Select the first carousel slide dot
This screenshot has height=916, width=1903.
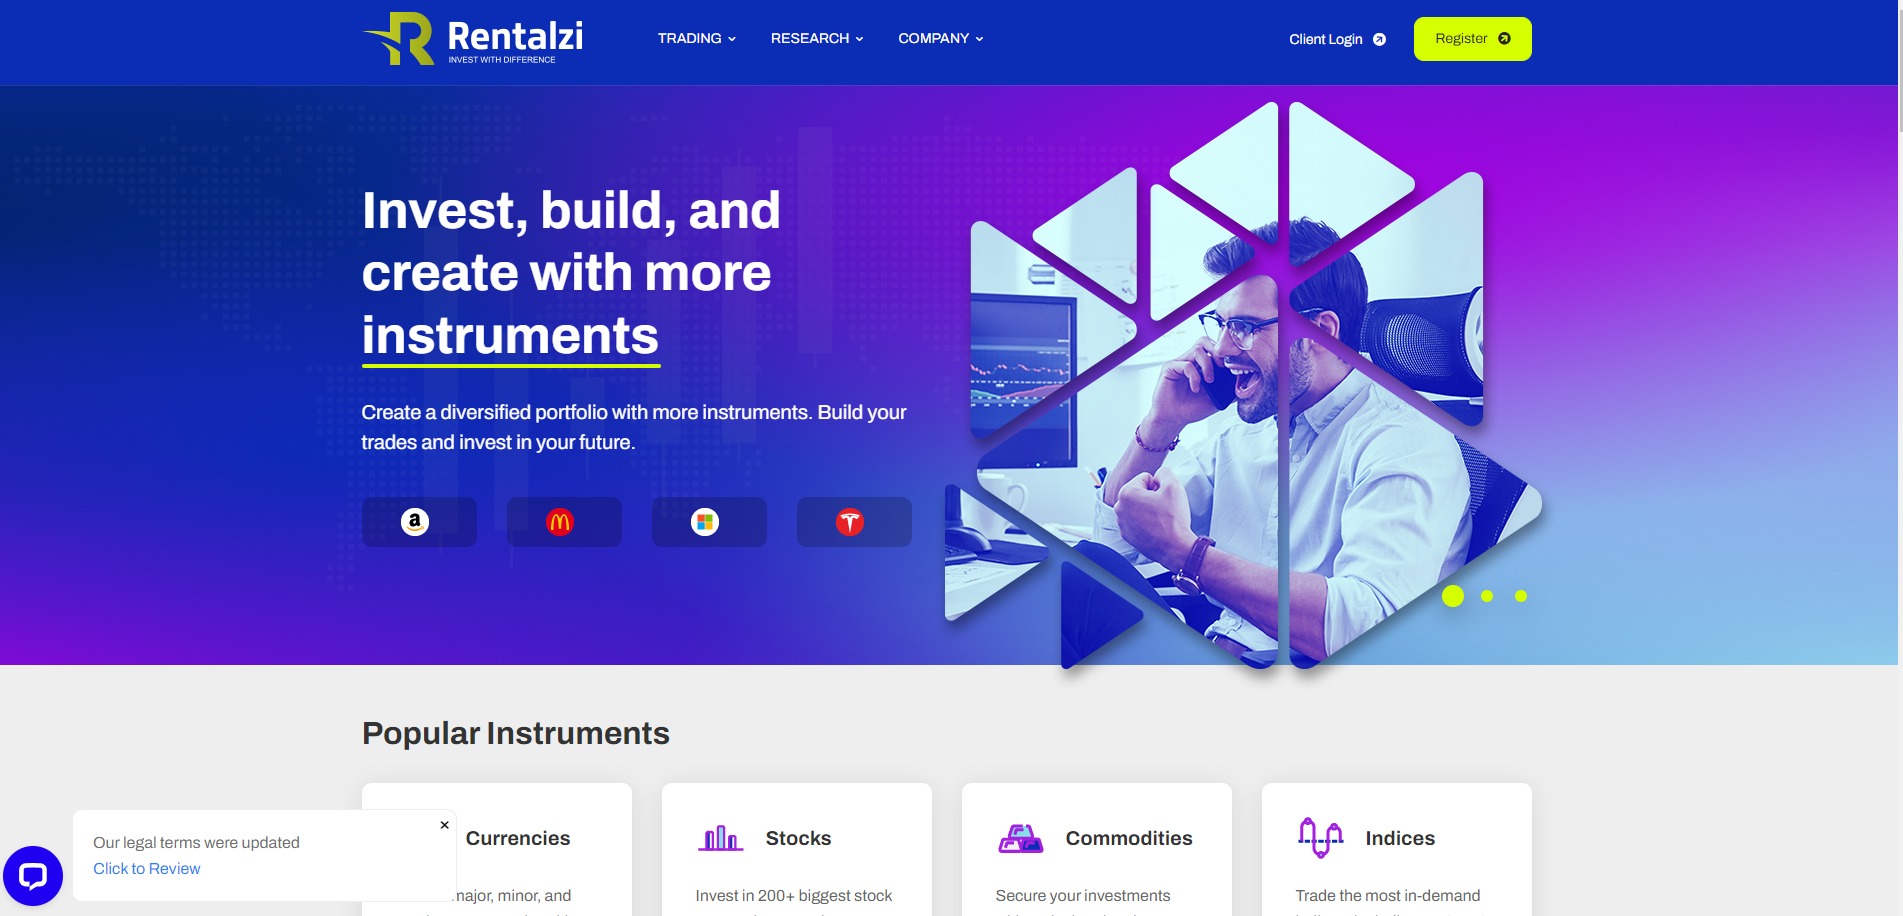pyautogui.click(x=1453, y=596)
